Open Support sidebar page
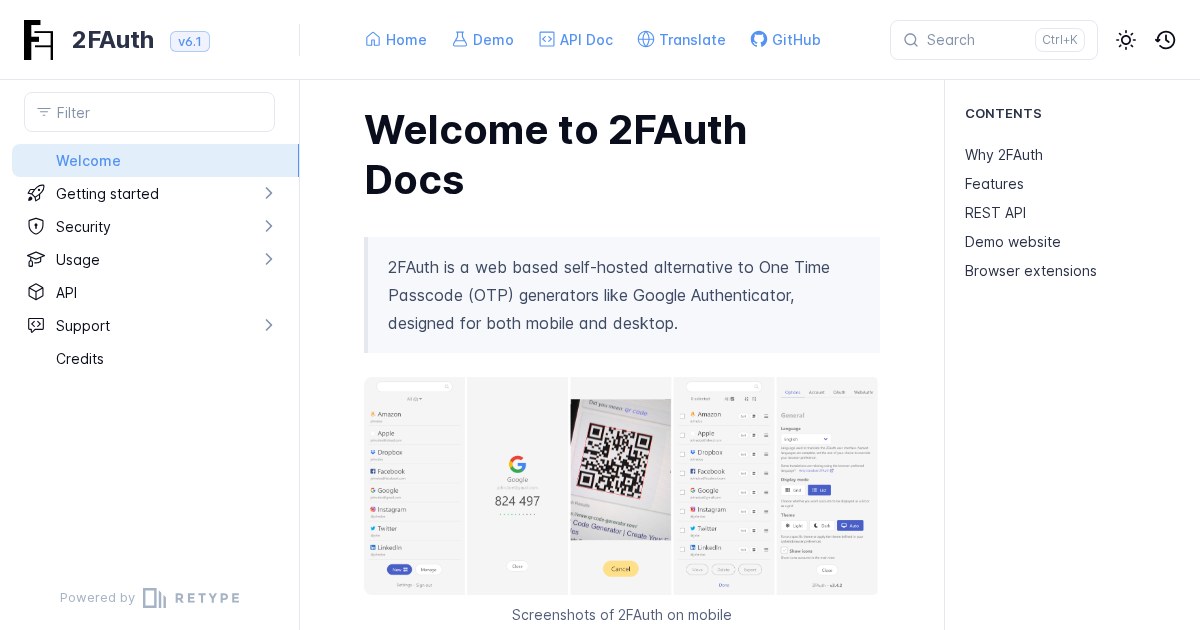Viewport: 1200px width, 630px height. [83, 325]
